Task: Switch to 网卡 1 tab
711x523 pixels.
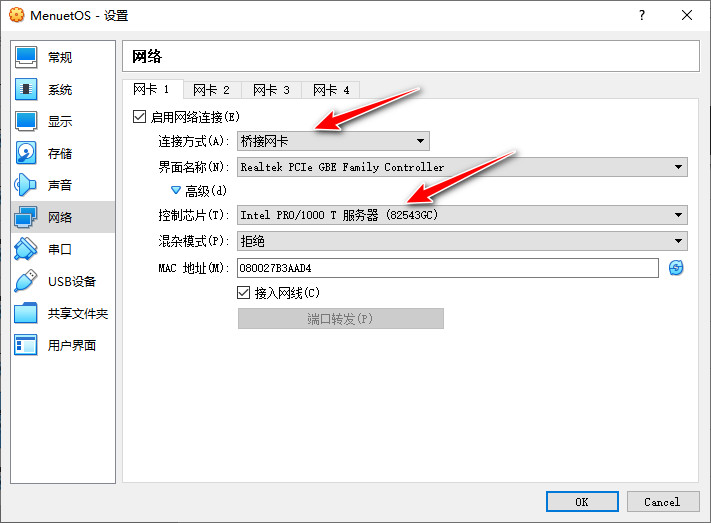Action: [x=152, y=89]
